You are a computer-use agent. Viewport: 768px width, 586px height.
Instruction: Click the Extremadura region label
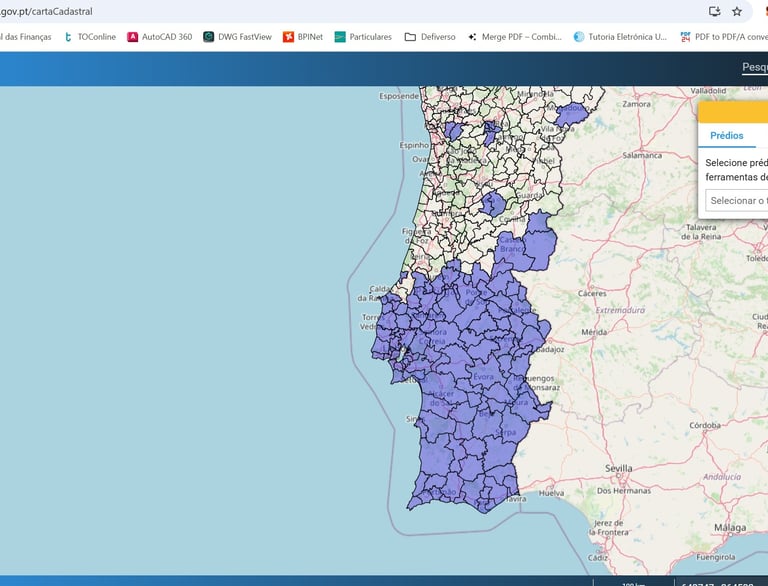click(x=620, y=310)
